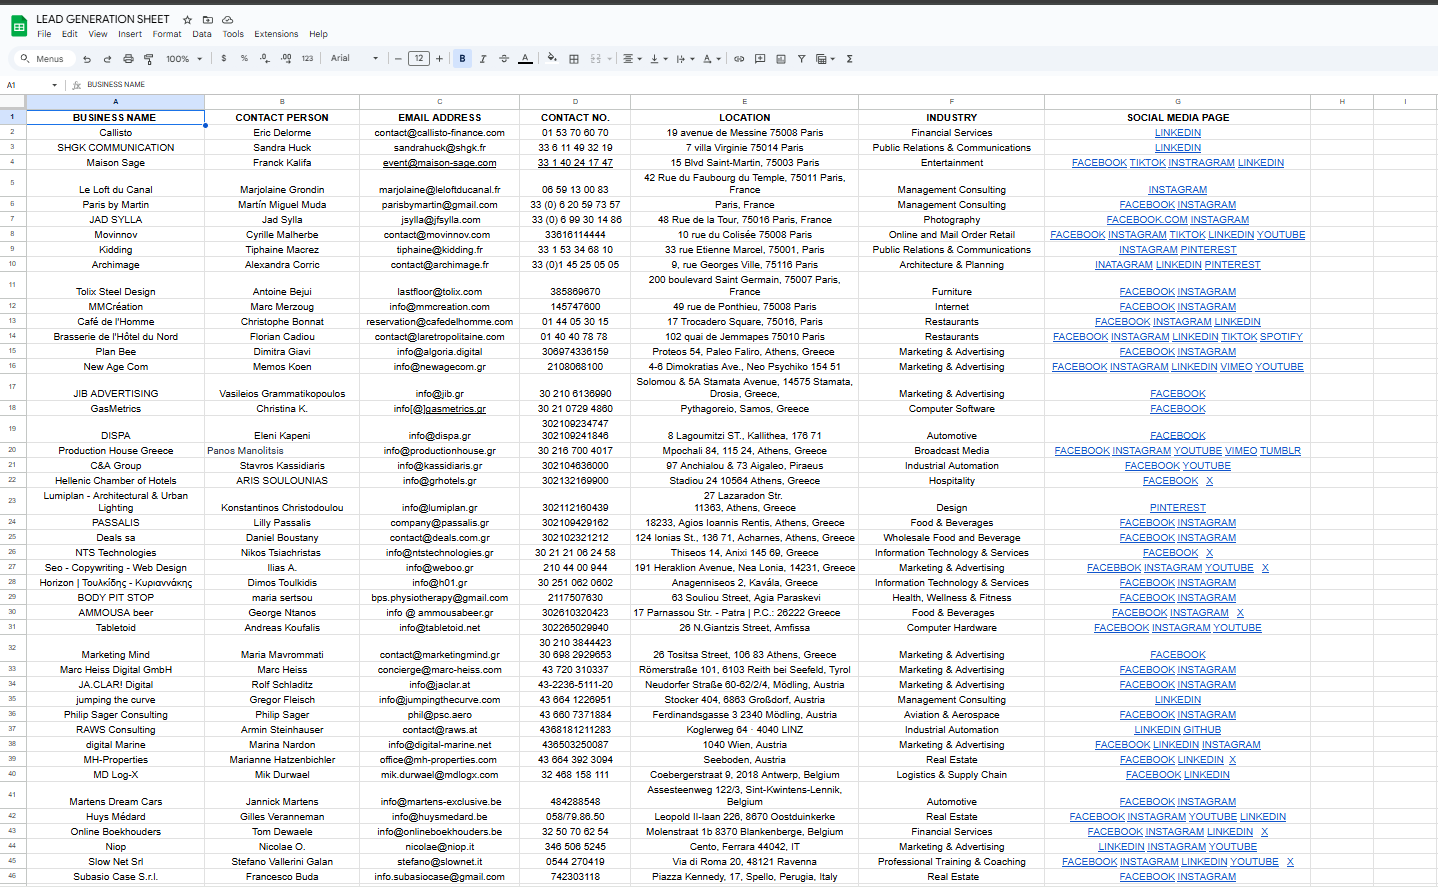The height and width of the screenshot is (887, 1438).
Task: Open RAWS Consulting's GITHUB link
Action: (x=1202, y=730)
